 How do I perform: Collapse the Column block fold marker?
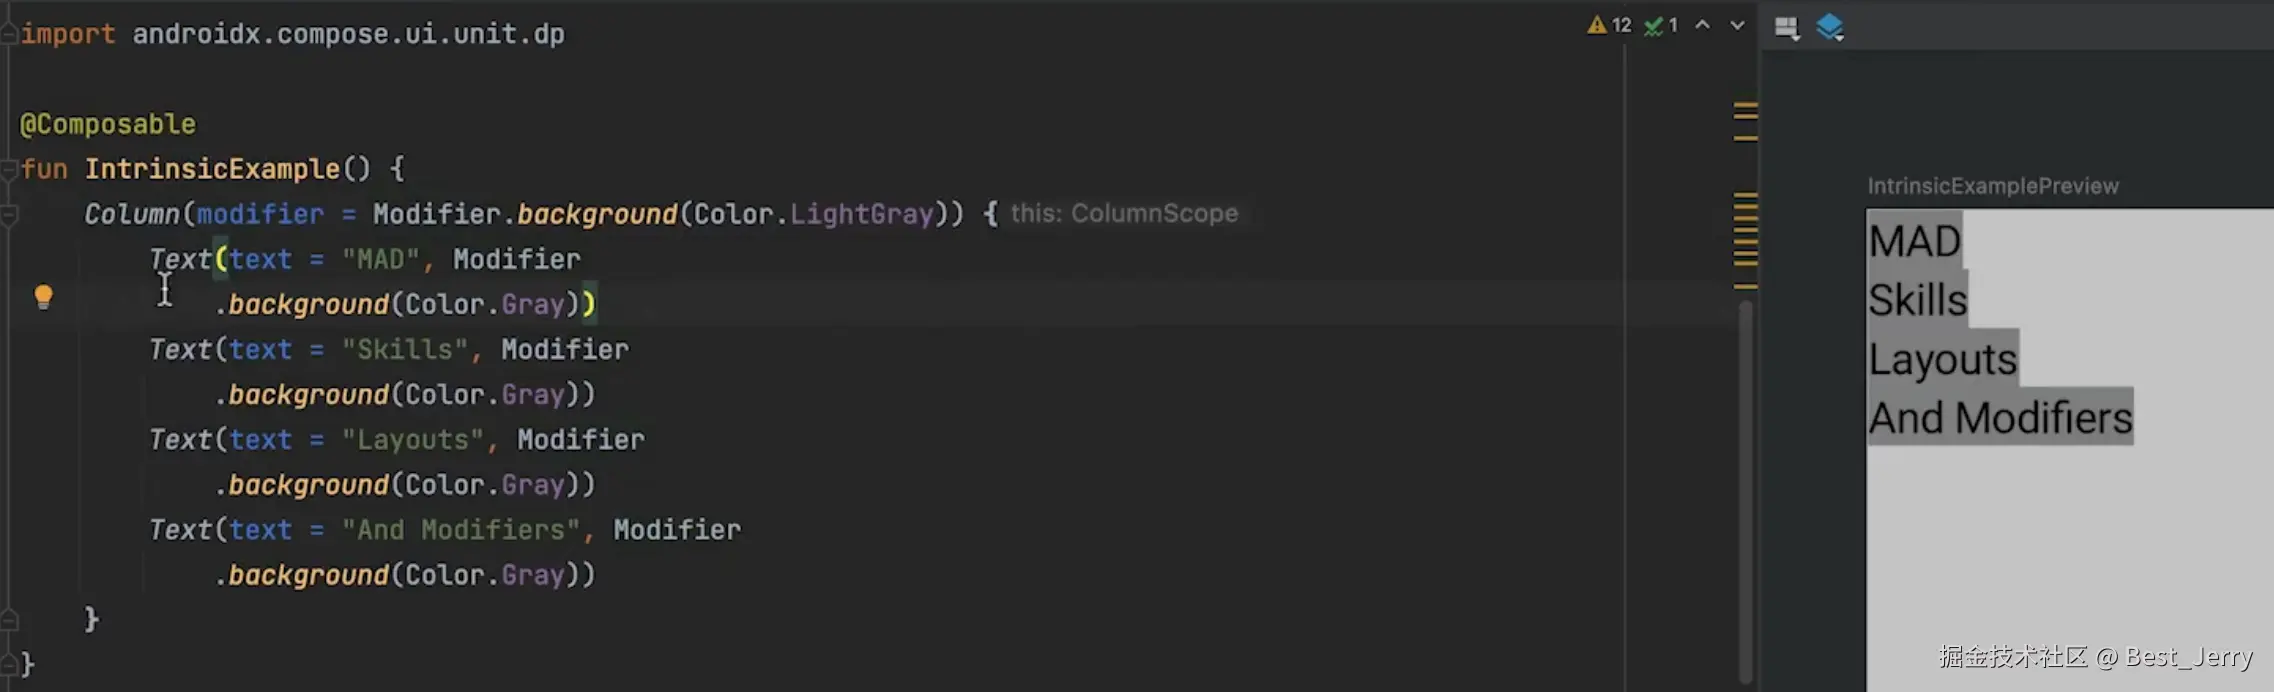[x=9, y=214]
